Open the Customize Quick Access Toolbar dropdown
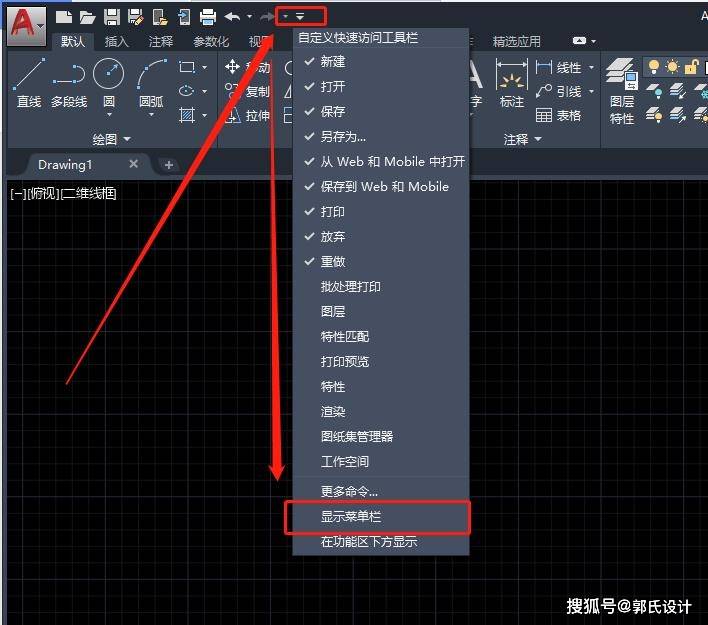Screen dimensions: 708x625 pos(300,17)
